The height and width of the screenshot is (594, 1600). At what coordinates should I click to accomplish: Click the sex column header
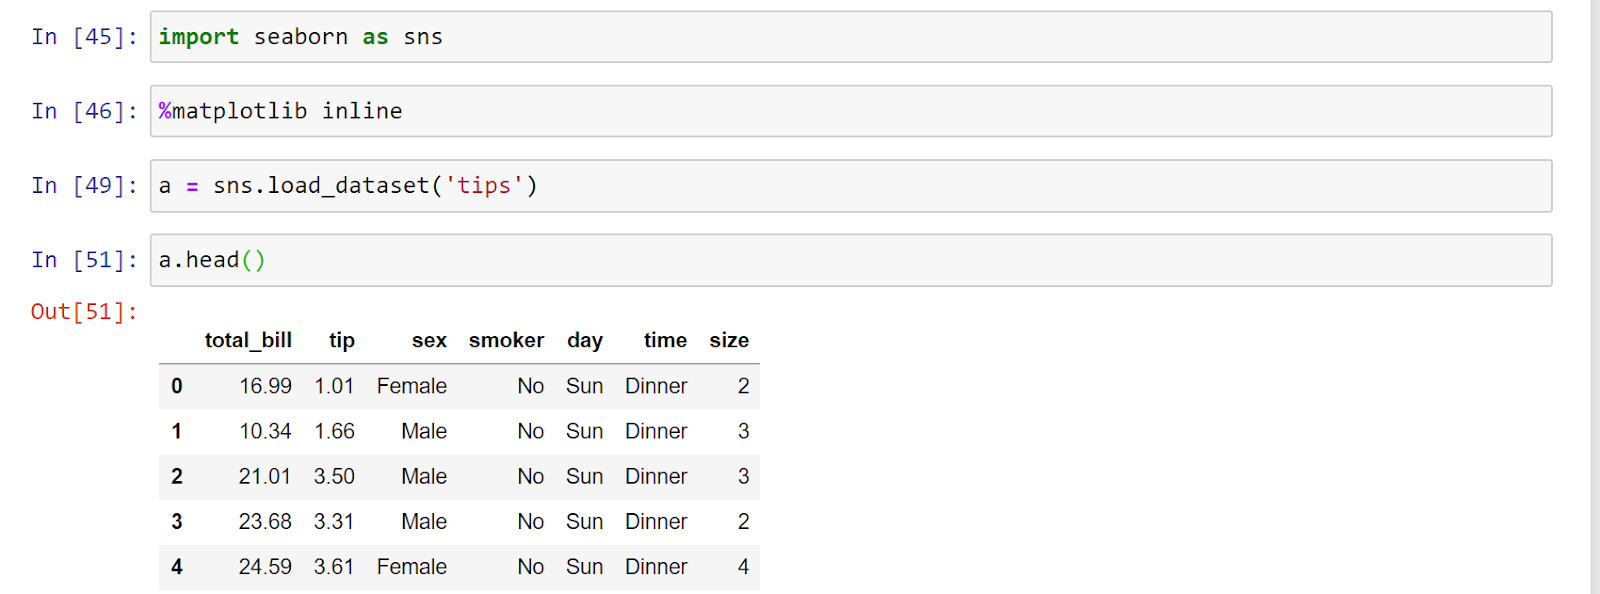[x=429, y=341]
